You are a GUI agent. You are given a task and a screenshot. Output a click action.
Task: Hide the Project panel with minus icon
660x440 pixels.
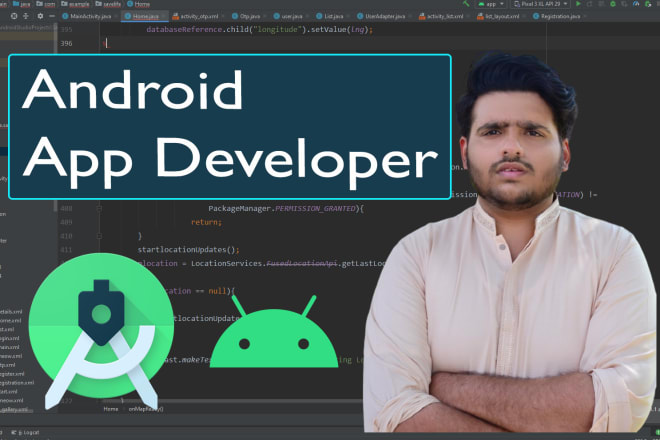pyautogui.click(x=52, y=16)
